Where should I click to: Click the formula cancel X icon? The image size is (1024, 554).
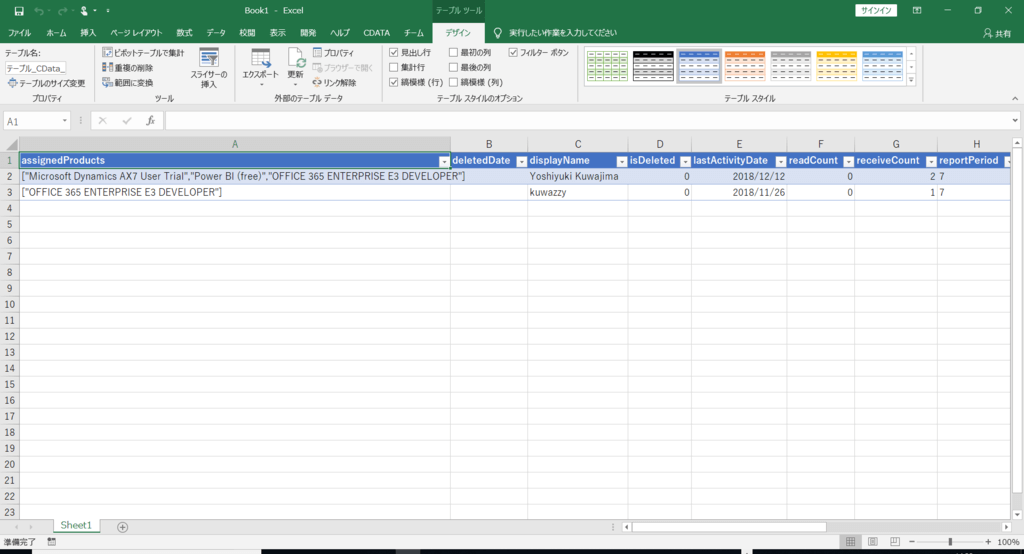pyautogui.click(x=103, y=121)
